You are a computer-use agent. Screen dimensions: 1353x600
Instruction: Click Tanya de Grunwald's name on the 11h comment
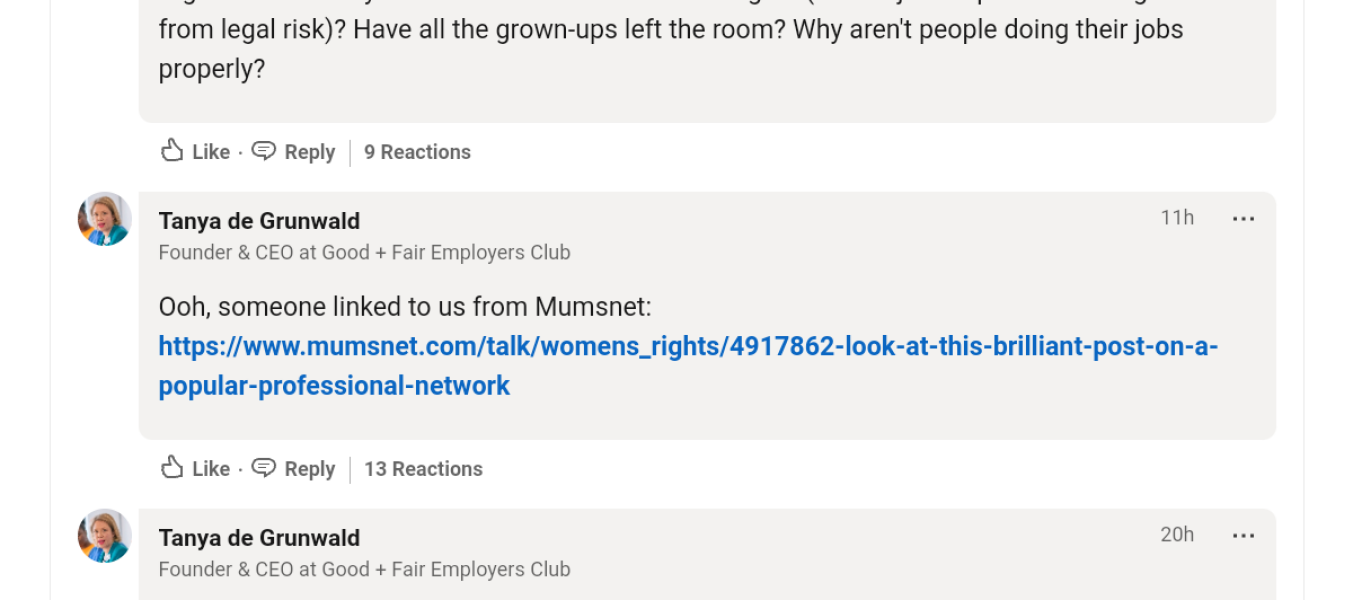(x=259, y=220)
